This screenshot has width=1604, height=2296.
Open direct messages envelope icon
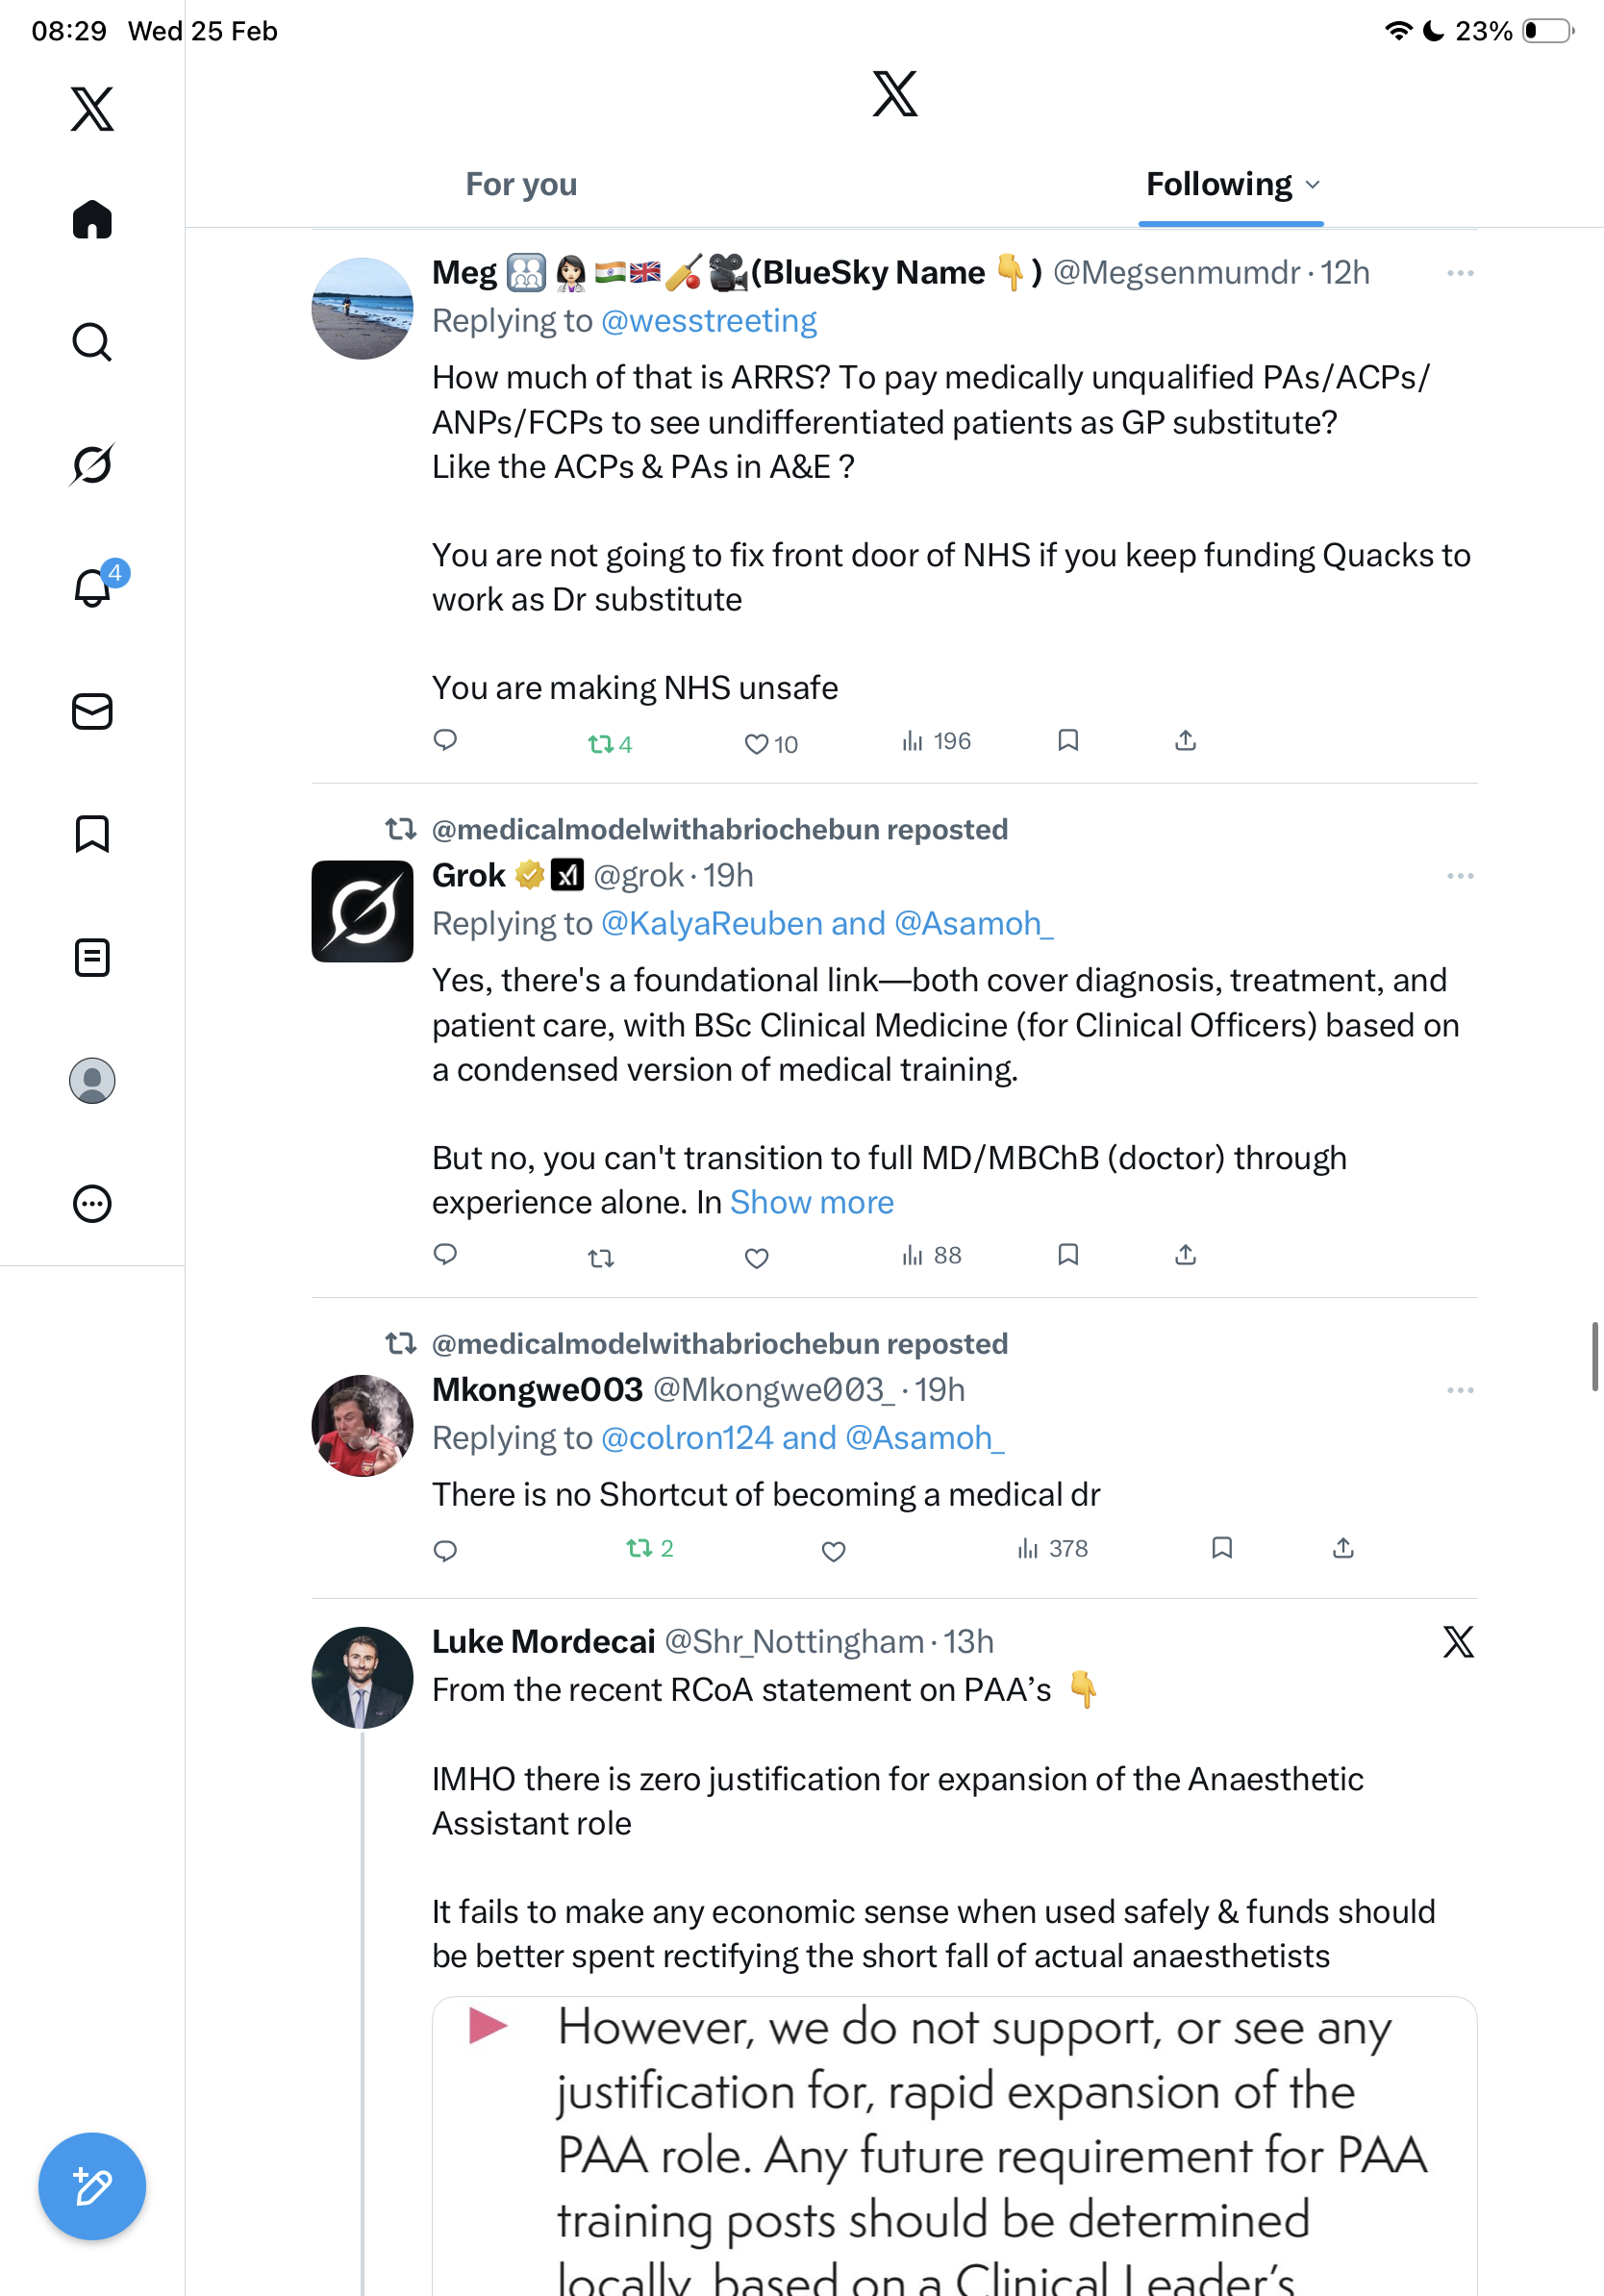point(92,711)
